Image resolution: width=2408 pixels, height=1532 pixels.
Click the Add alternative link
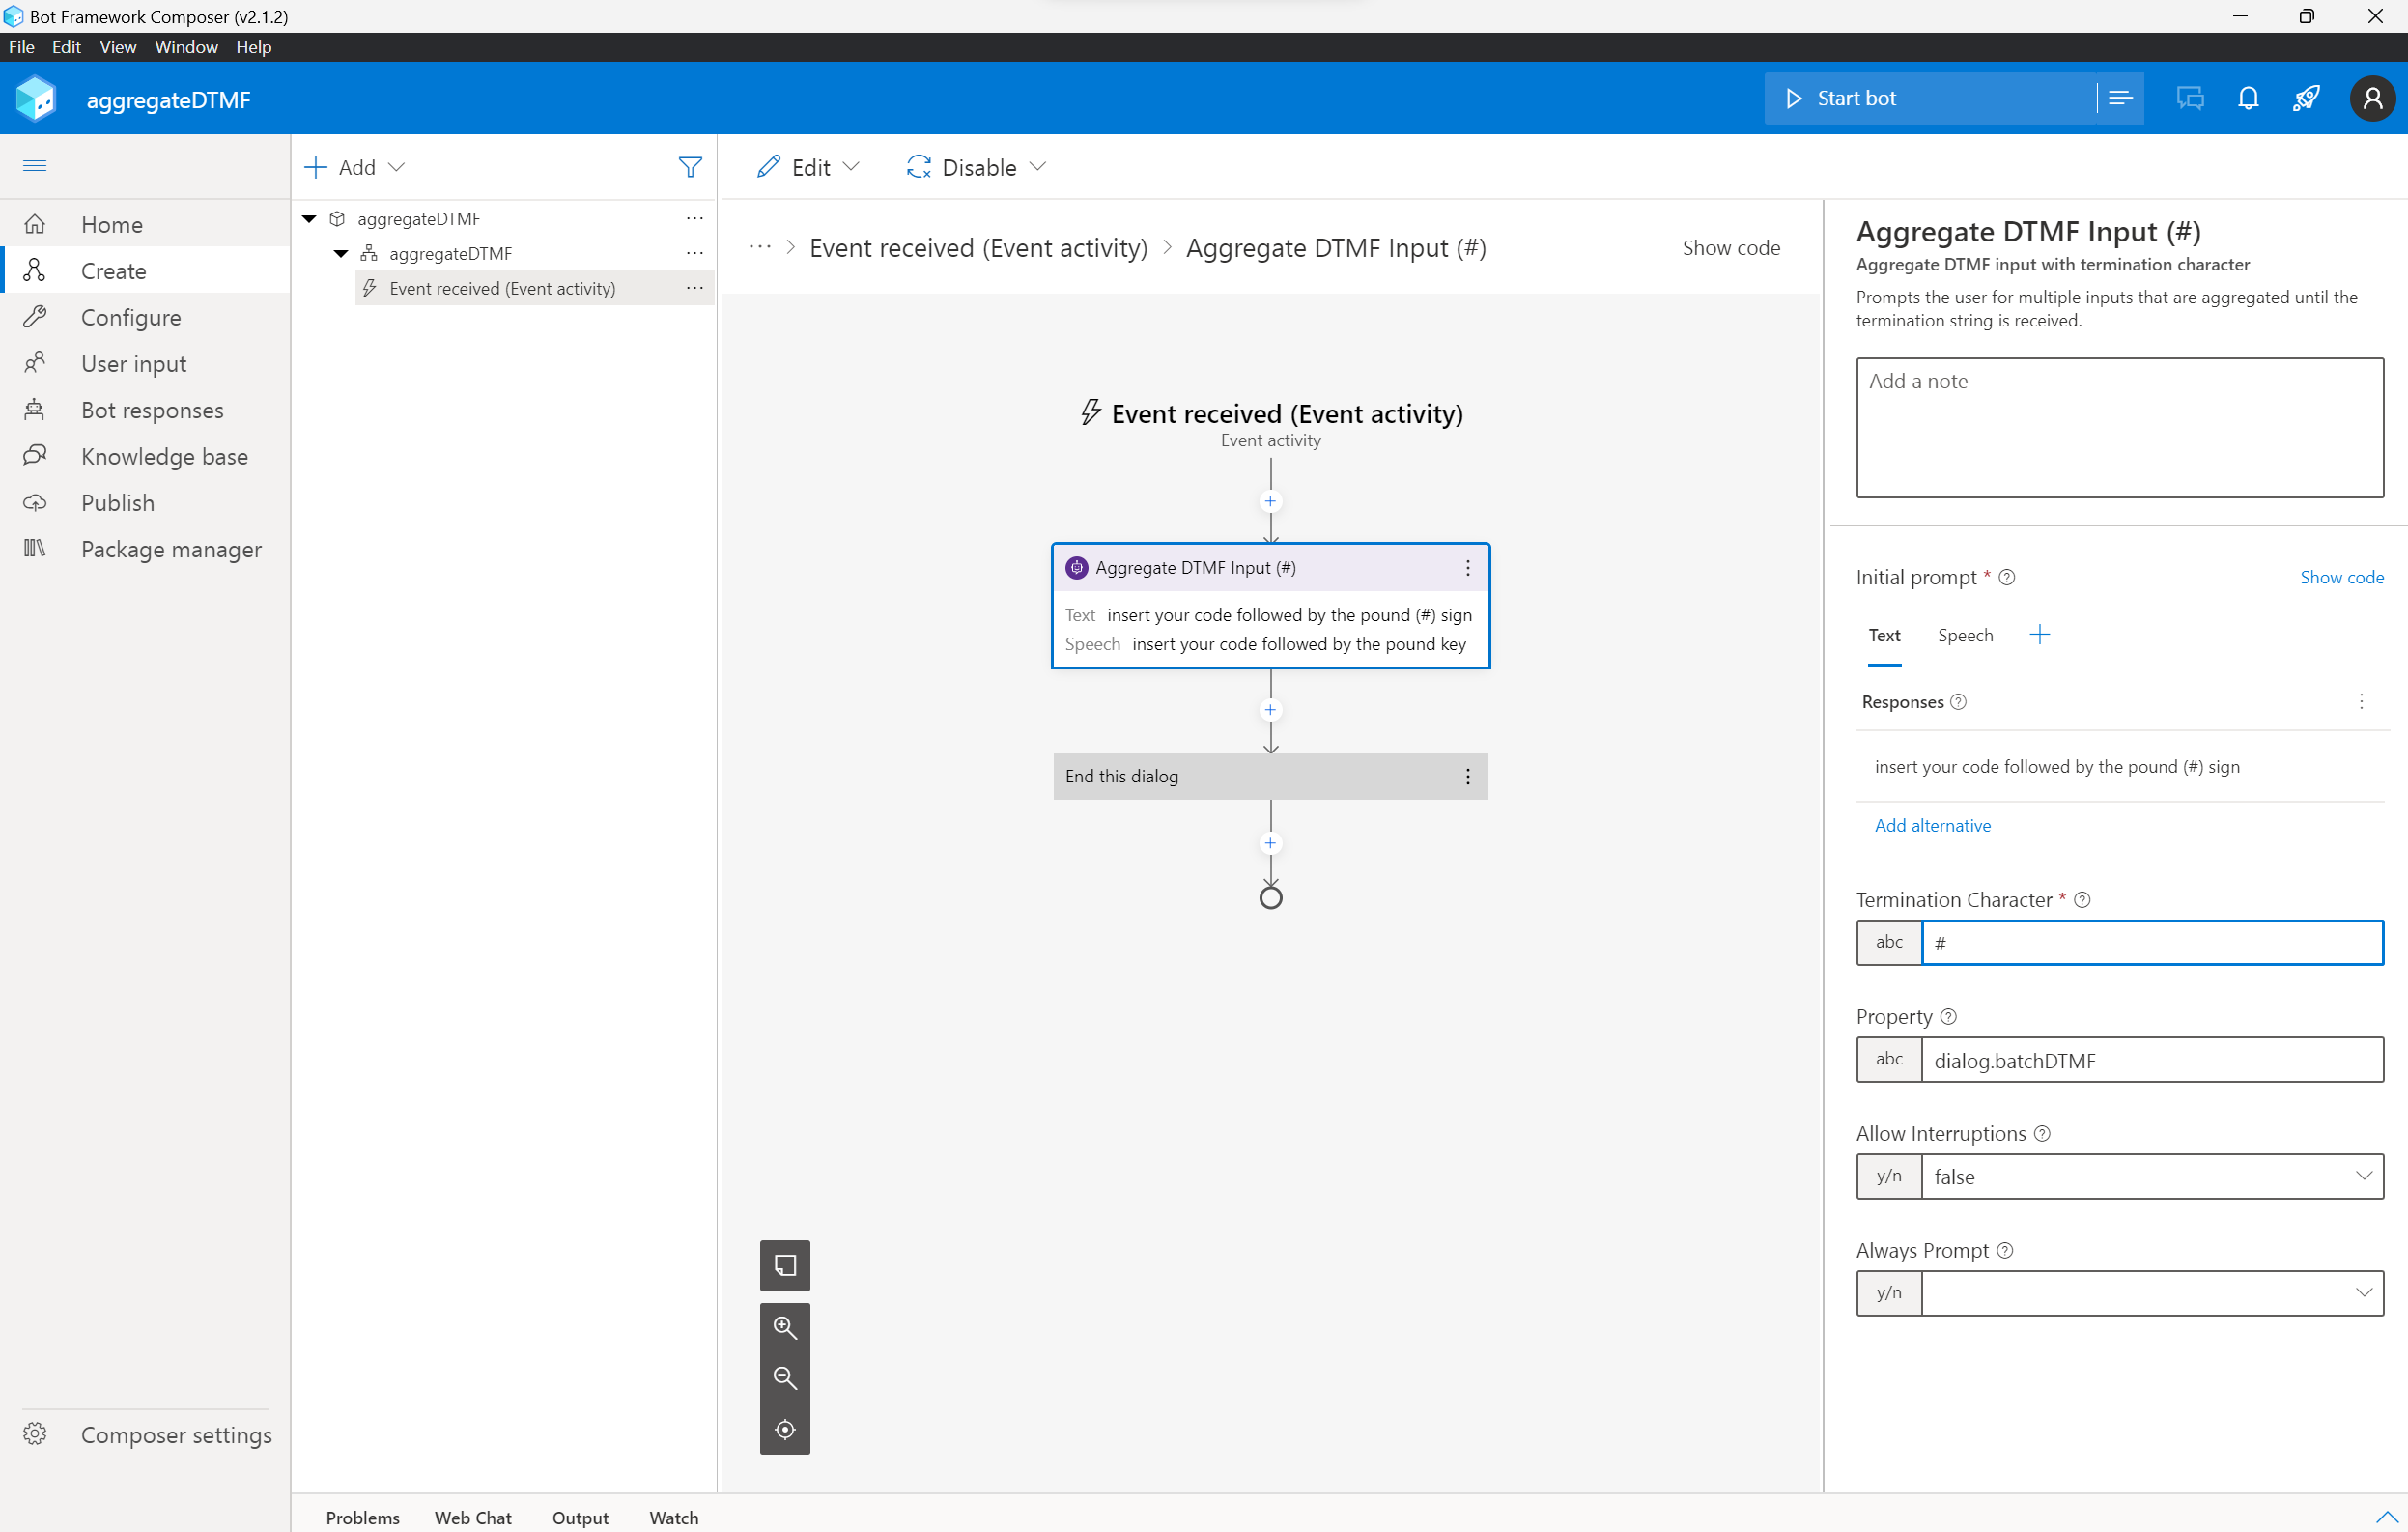click(x=1932, y=825)
